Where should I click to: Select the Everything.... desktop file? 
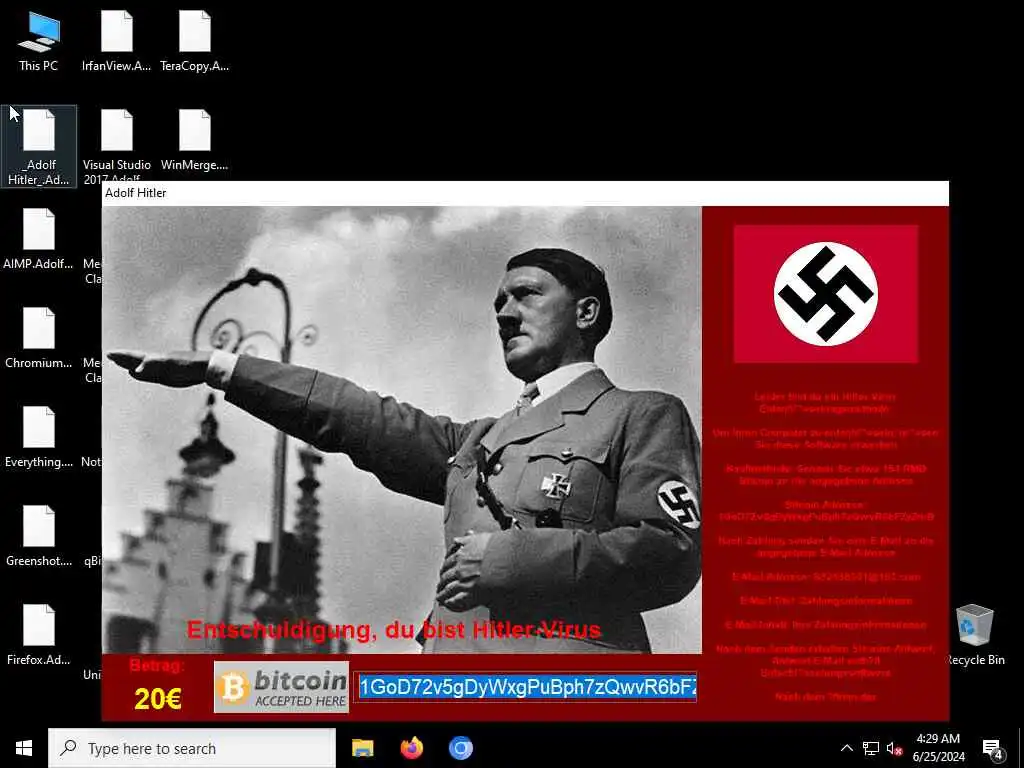(x=39, y=437)
